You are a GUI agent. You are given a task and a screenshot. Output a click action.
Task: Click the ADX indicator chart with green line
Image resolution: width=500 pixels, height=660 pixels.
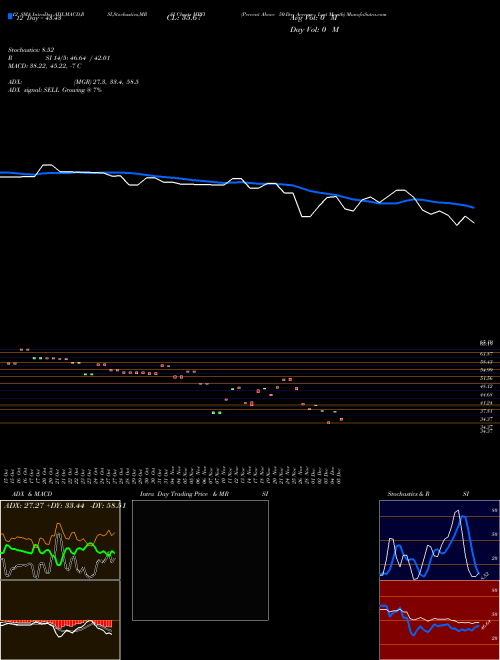[x=60, y=540]
